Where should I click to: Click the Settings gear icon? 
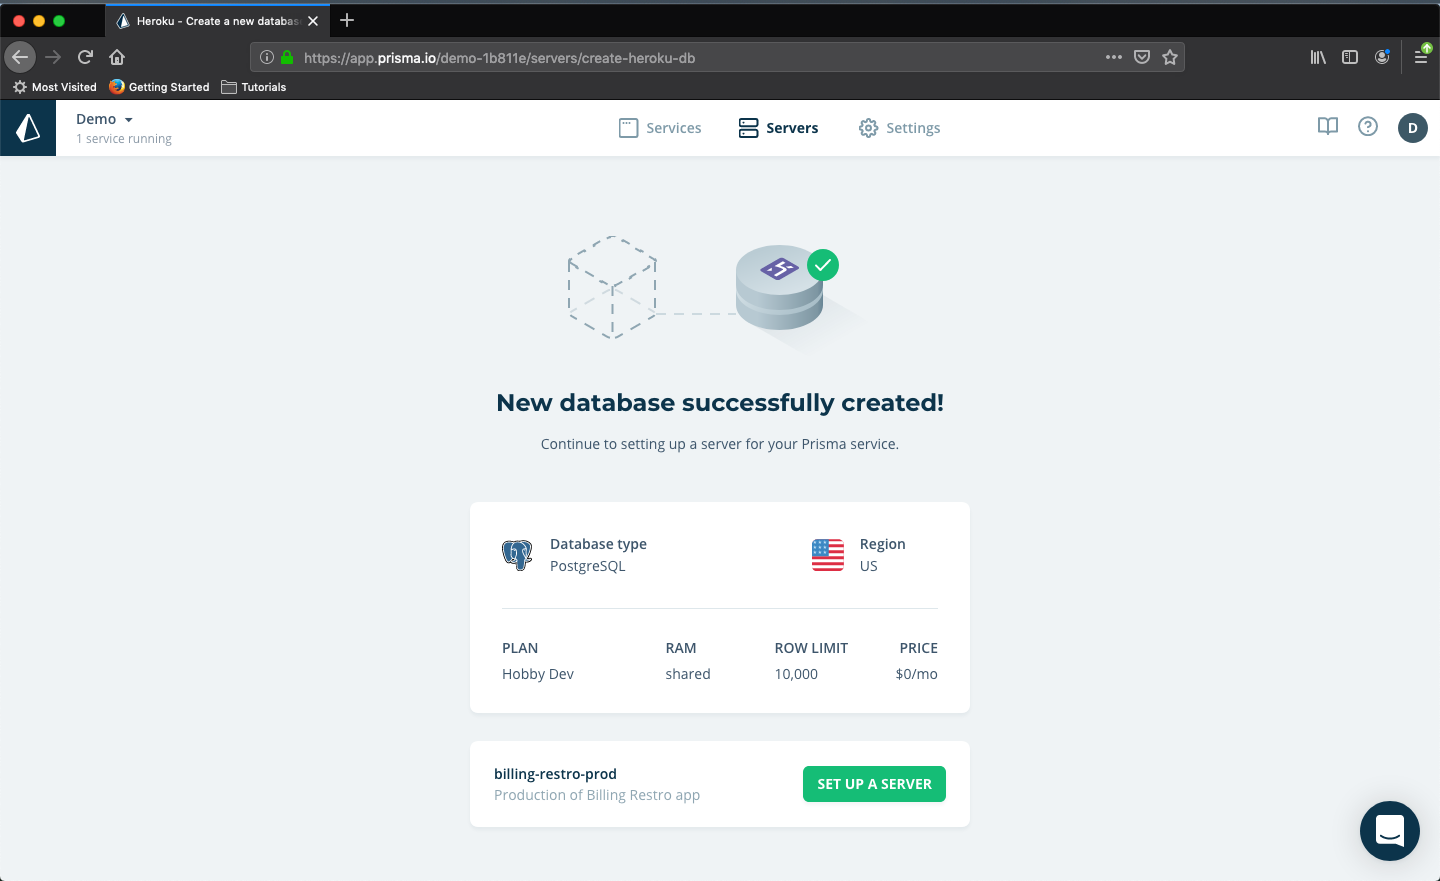coord(868,128)
